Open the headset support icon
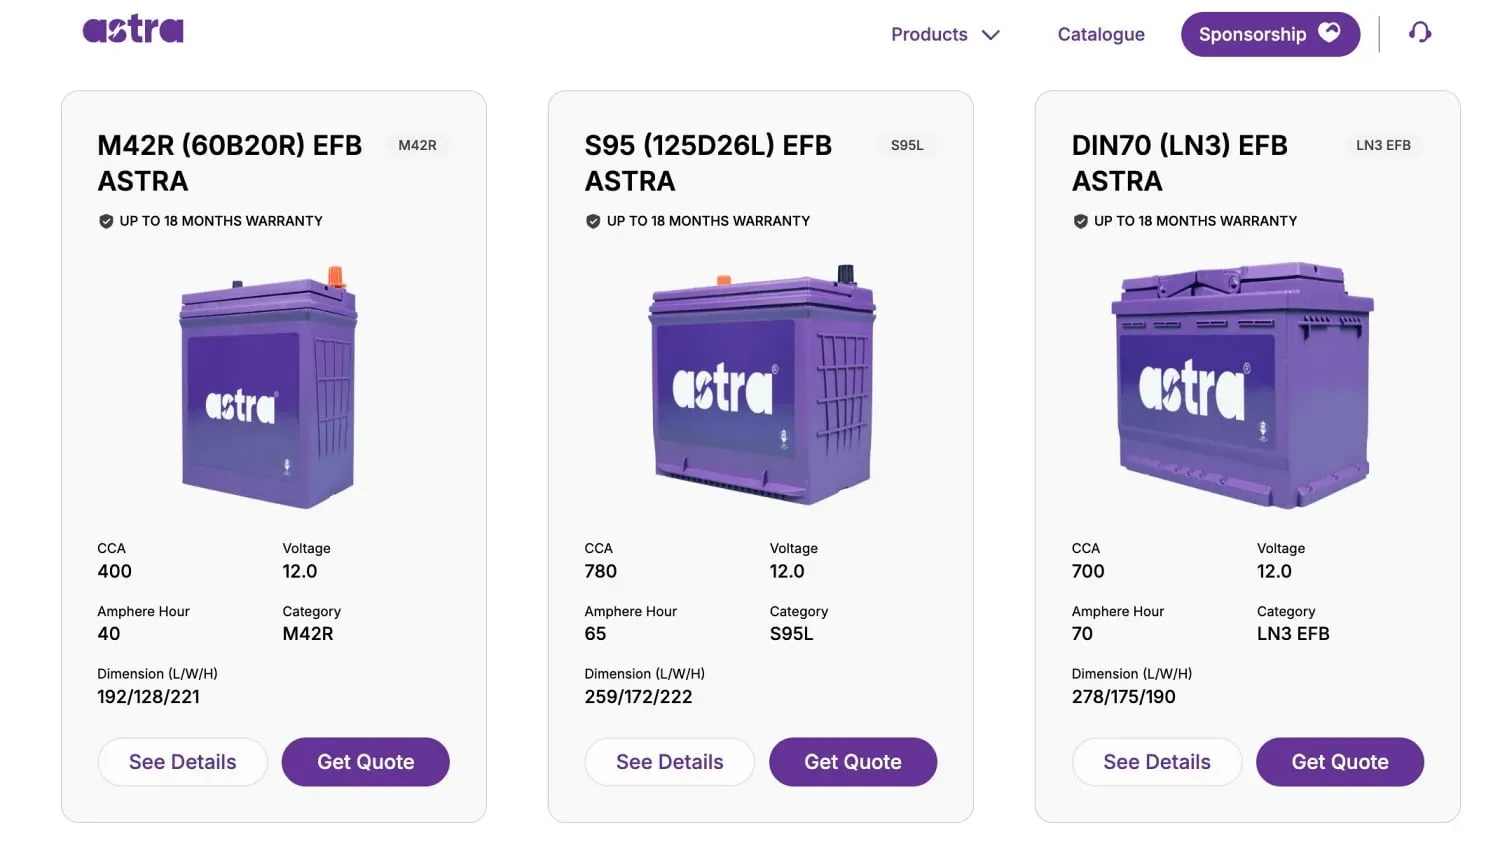Image resolution: width=1500 pixels, height=844 pixels. [1420, 33]
